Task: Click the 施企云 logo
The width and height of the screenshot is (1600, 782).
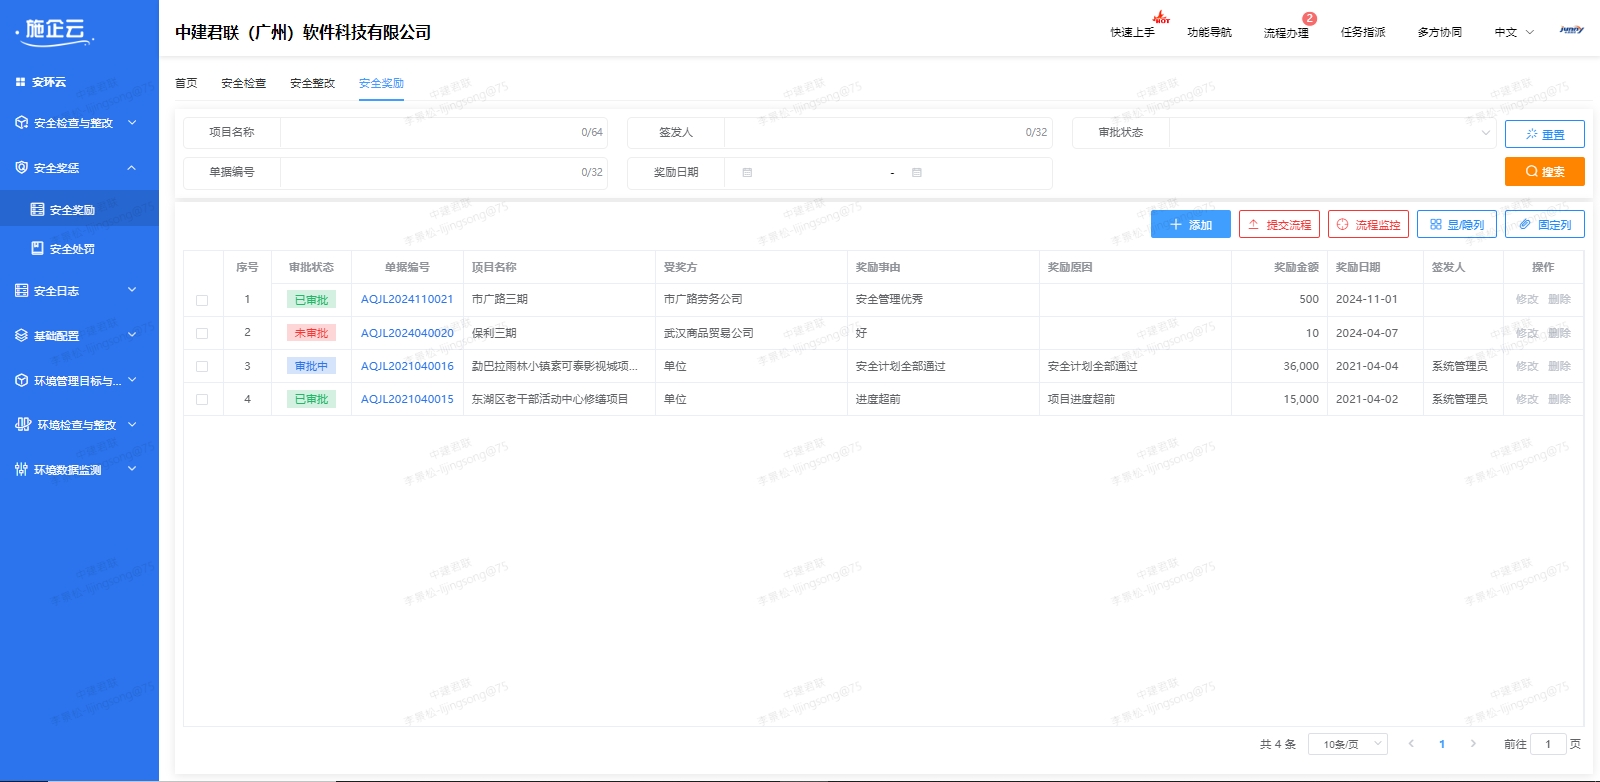Action: tap(55, 31)
